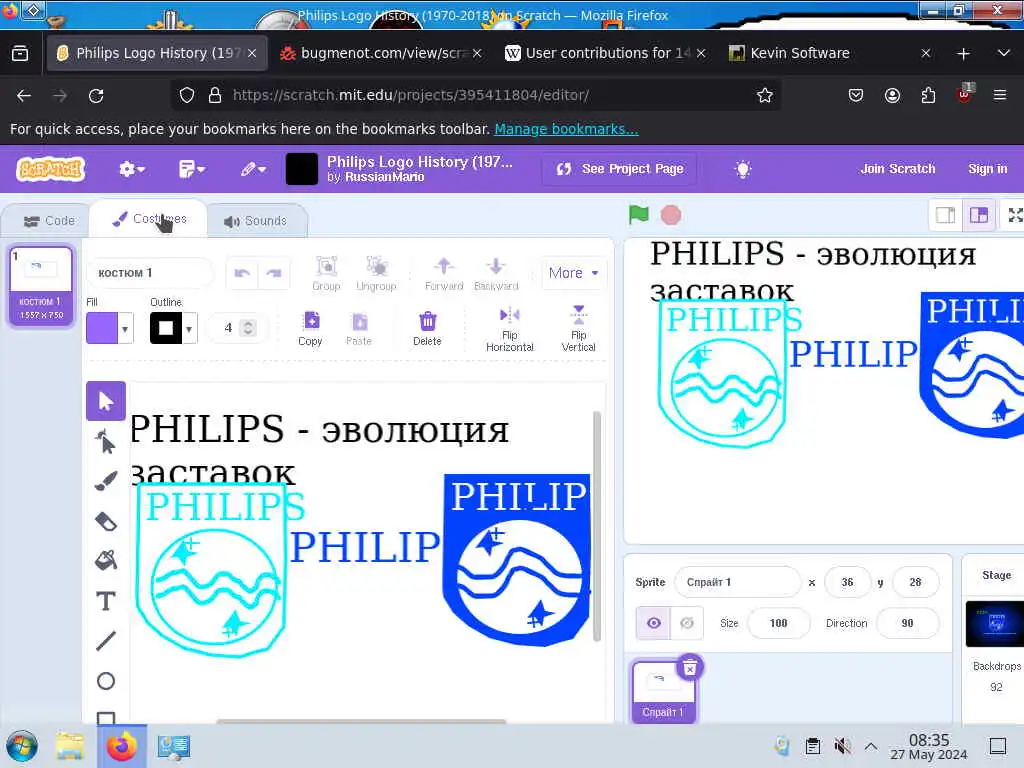The height and width of the screenshot is (768, 1024).
Task: Click the Paste icon
Action: click(x=359, y=321)
